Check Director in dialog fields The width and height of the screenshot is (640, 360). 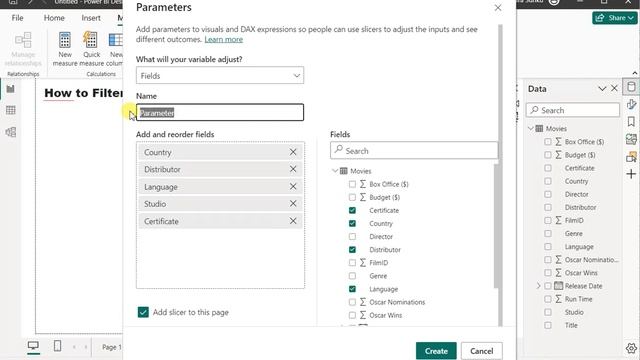click(352, 236)
